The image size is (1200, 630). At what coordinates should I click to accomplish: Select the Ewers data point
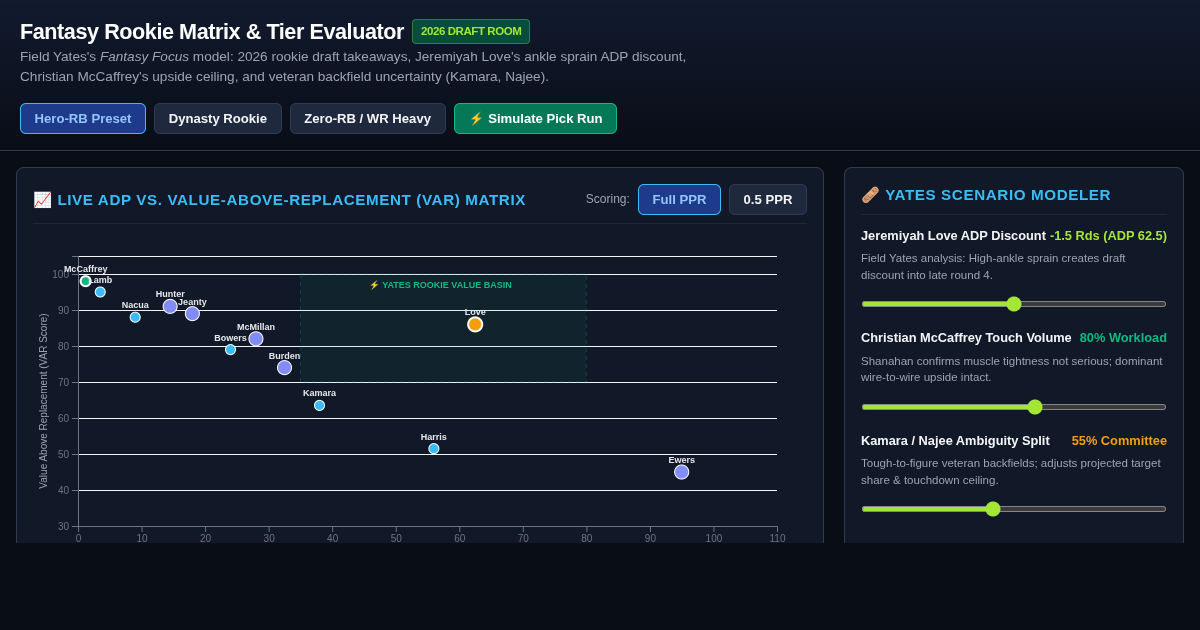click(682, 472)
